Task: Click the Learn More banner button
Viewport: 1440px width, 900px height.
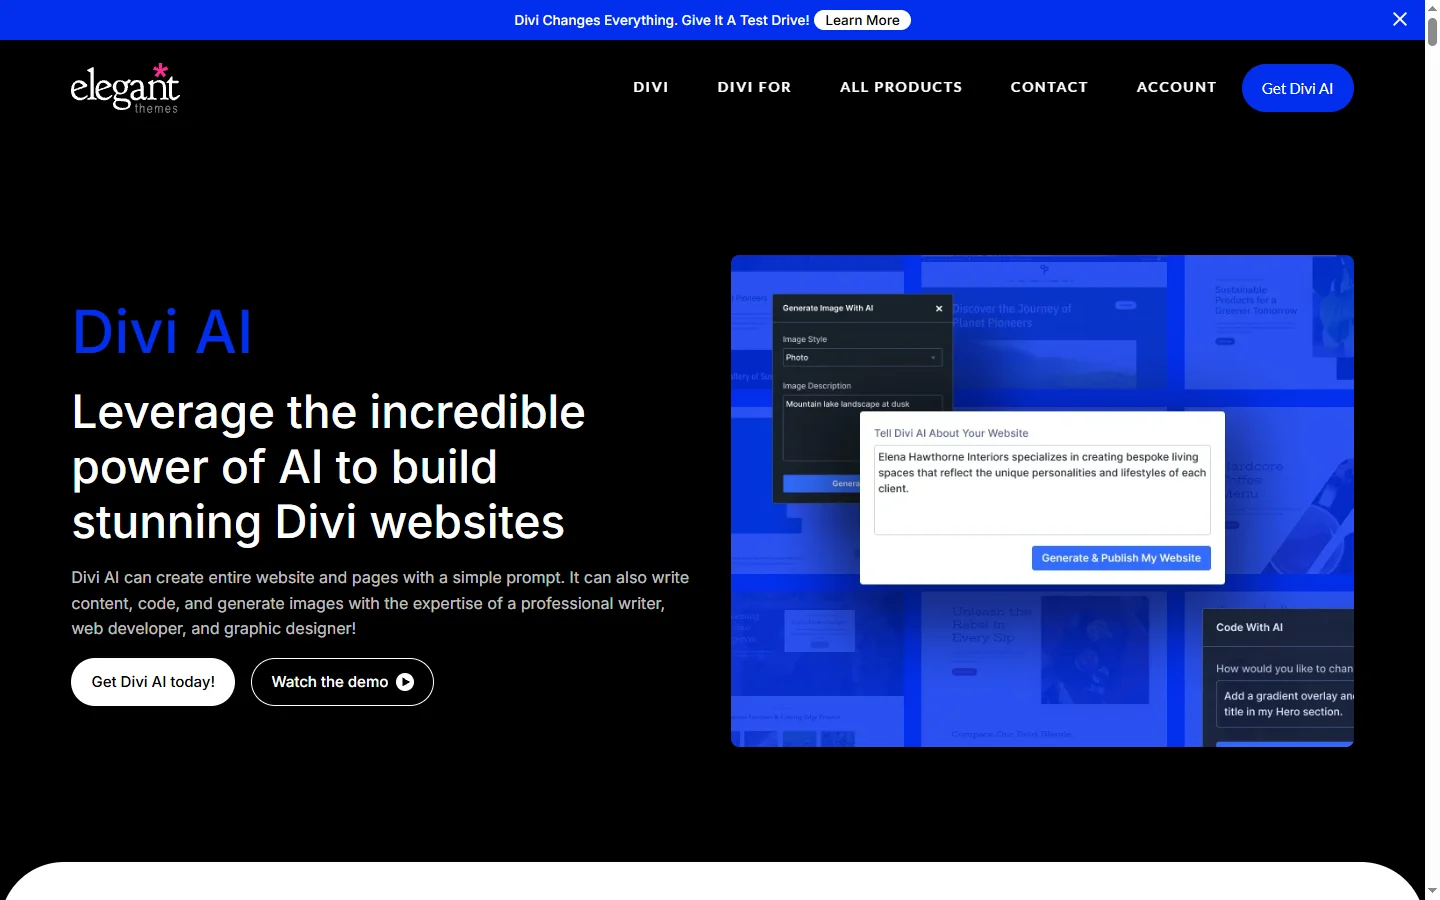Action: pyautogui.click(x=862, y=20)
